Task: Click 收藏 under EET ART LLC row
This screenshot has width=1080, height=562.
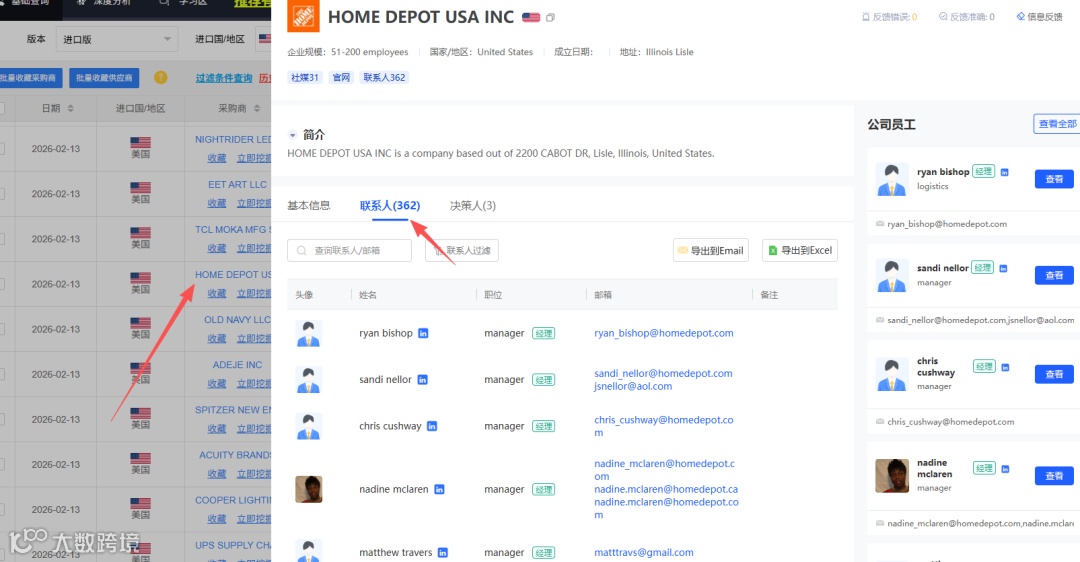Action: tap(217, 203)
